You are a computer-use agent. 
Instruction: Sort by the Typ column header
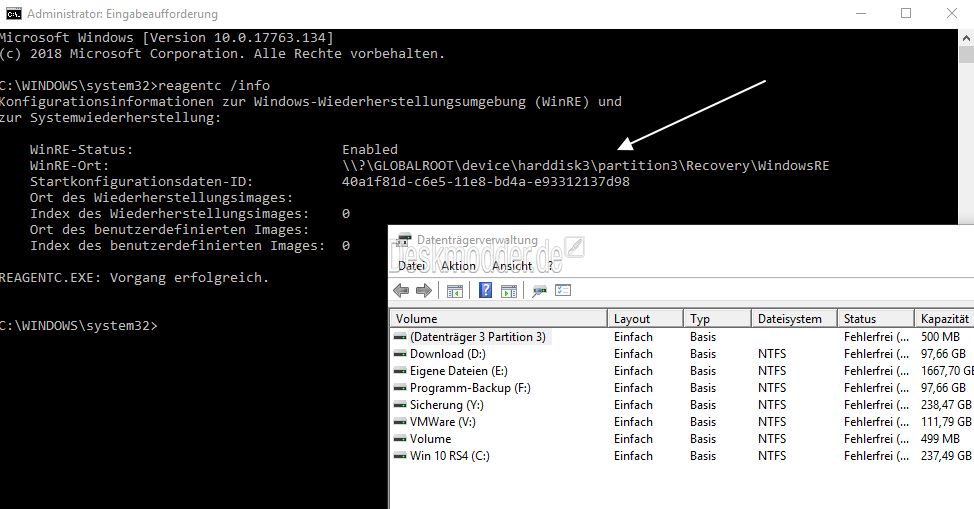pyautogui.click(x=717, y=318)
